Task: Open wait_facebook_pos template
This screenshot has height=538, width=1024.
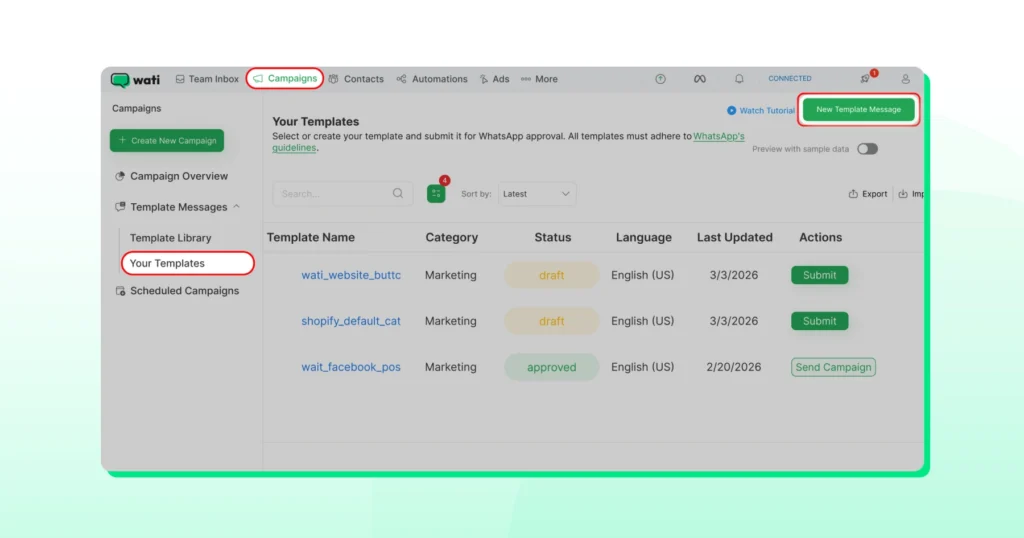Action: [351, 367]
